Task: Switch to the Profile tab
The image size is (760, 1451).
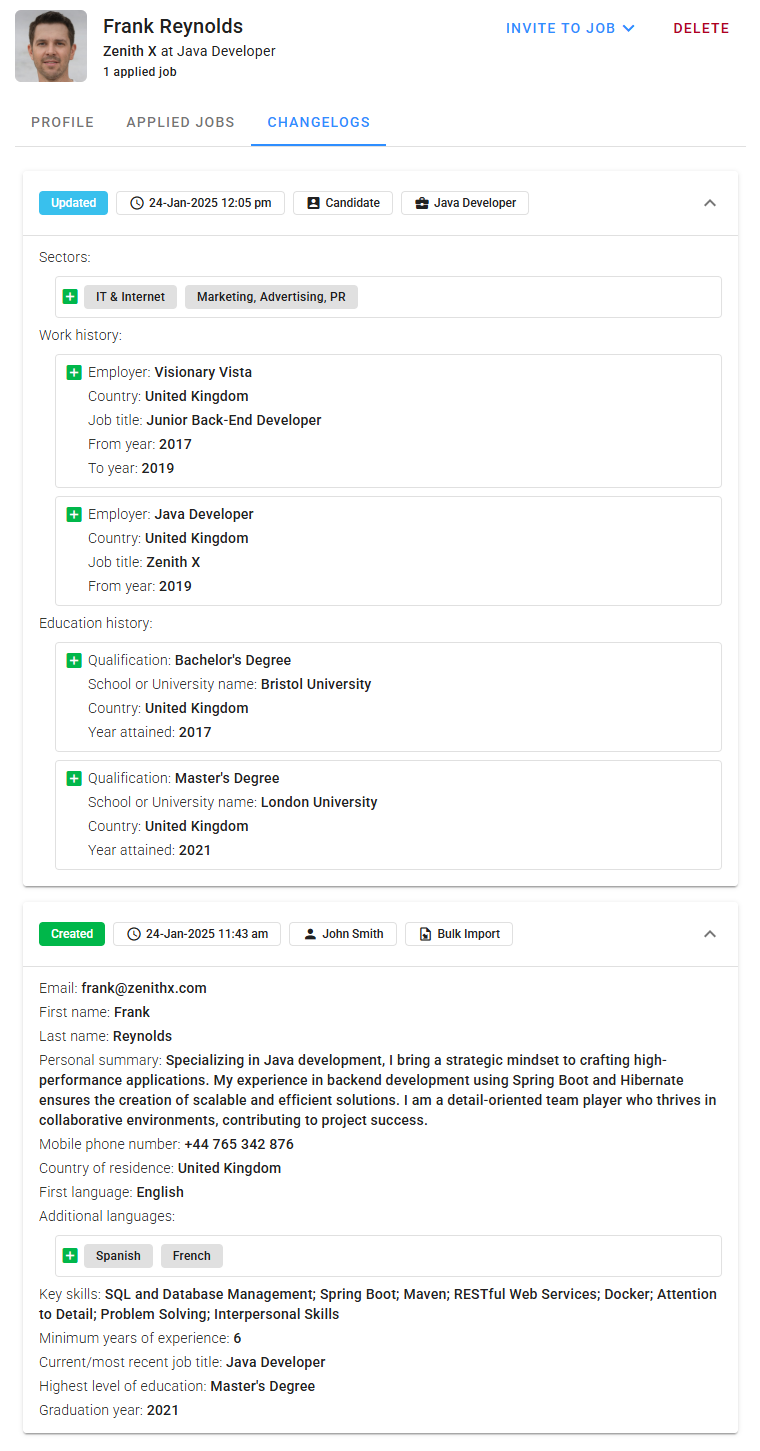Action: point(62,121)
